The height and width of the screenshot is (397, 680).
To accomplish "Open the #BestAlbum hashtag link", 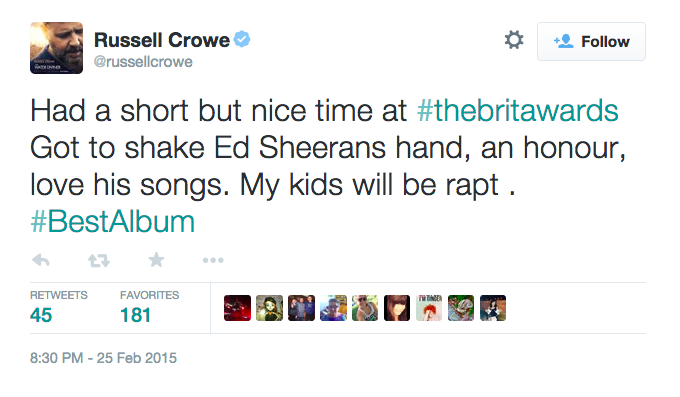I will pyautogui.click(x=112, y=222).
